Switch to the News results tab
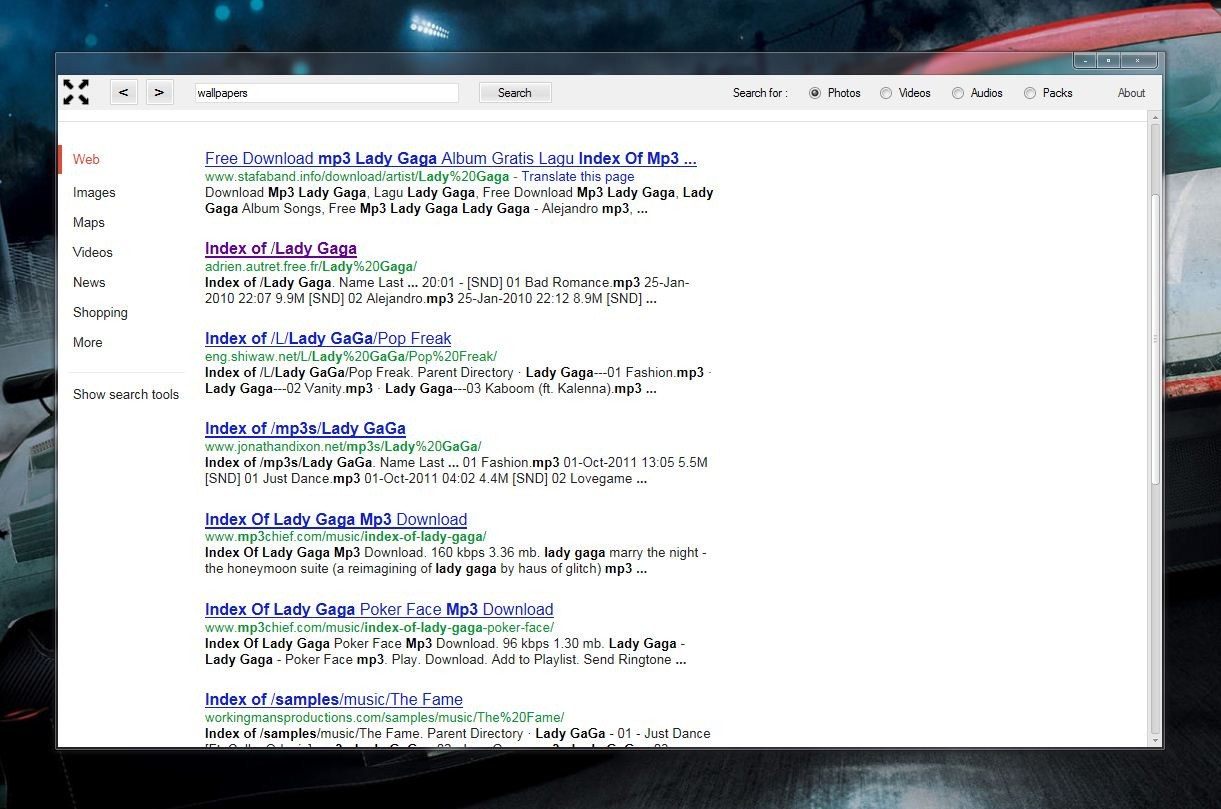 (89, 282)
